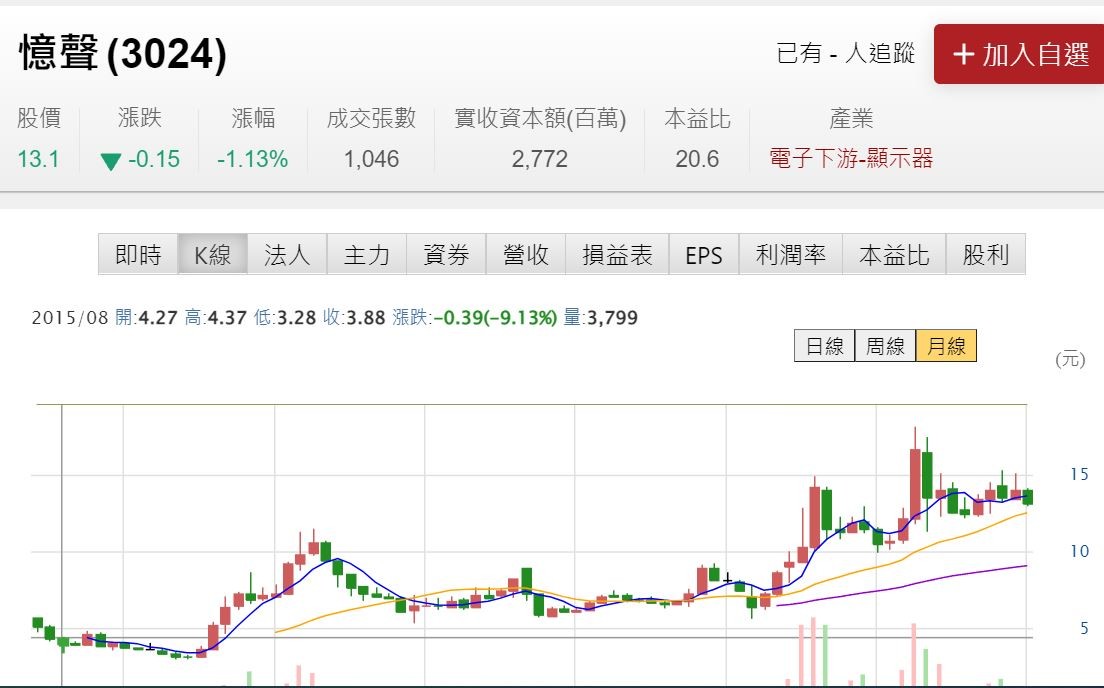This screenshot has width=1104, height=688.
Task: Select the K線 chart tab
Action: [x=212, y=255]
